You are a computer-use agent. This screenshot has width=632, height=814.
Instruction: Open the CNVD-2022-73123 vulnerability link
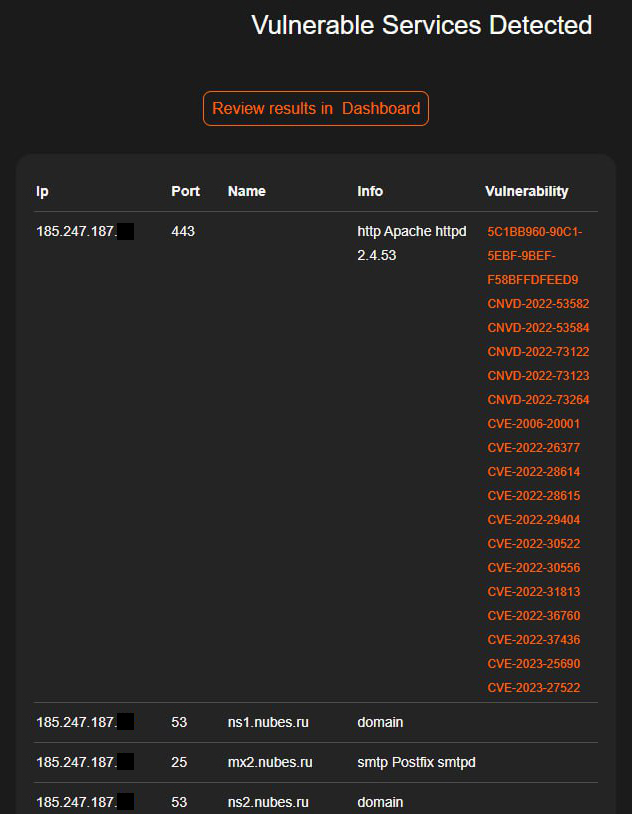[538, 376]
